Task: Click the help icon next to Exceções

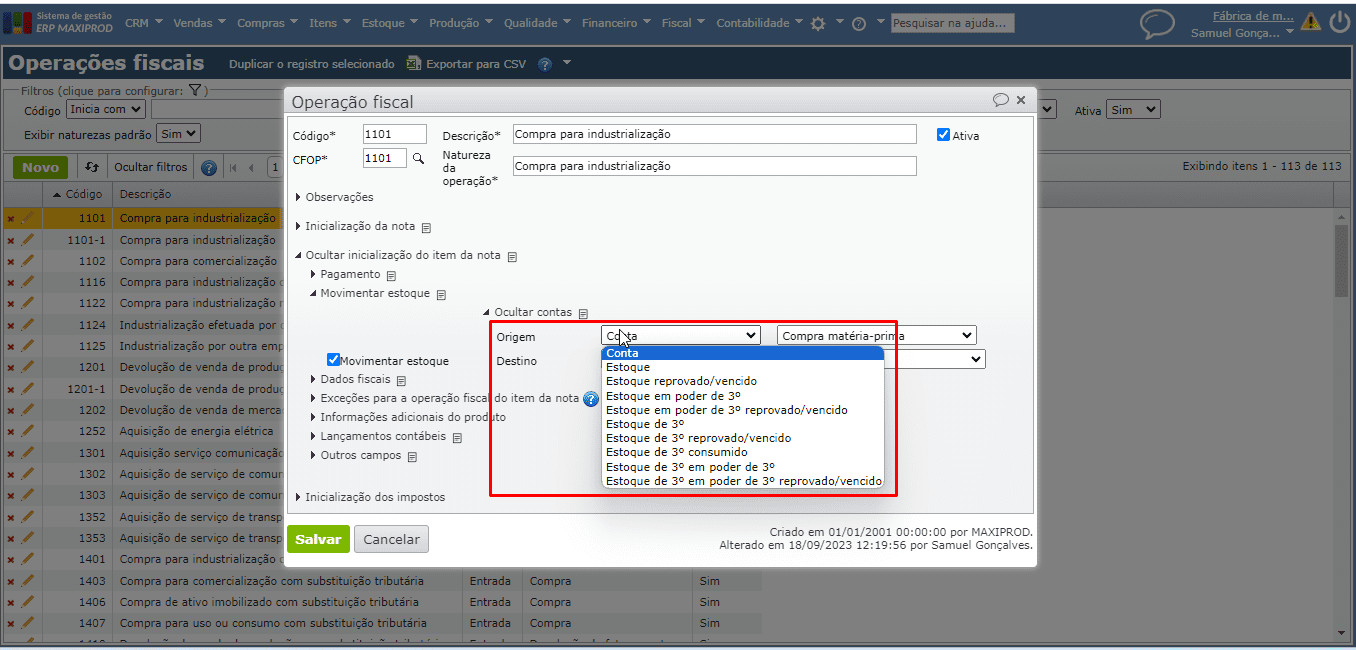Action: pyautogui.click(x=591, y=399)
